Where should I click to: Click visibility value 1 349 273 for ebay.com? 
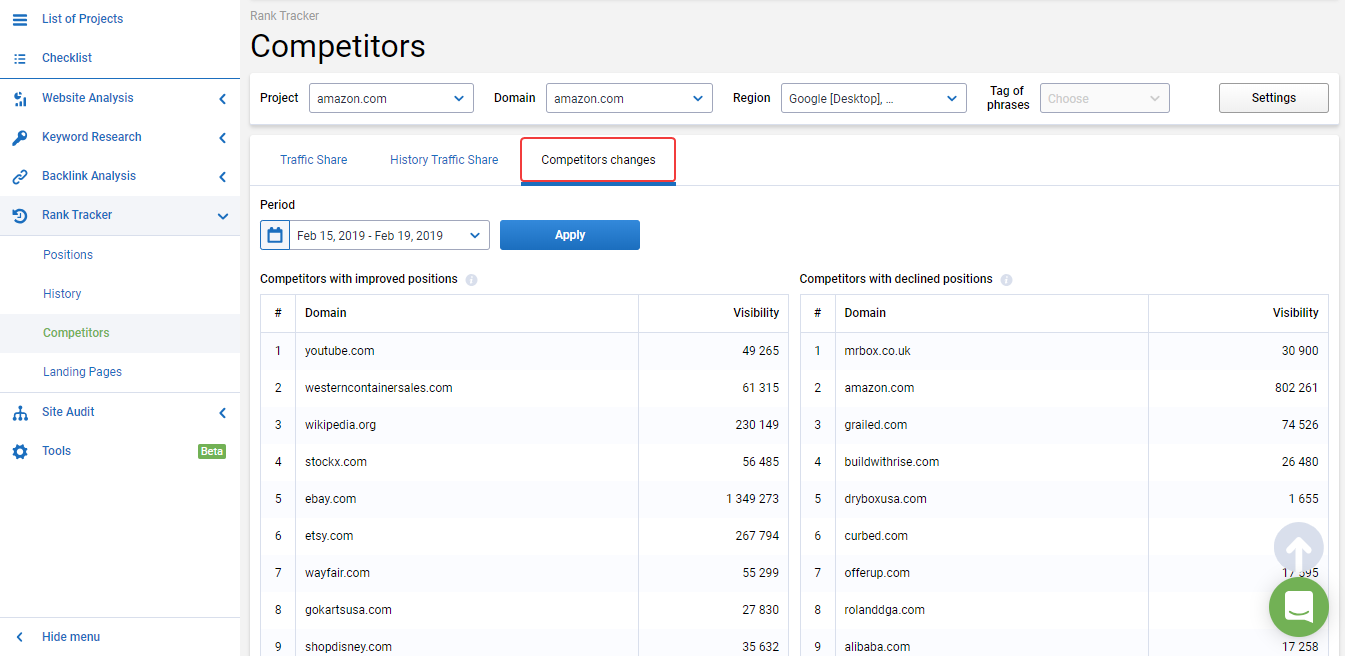point(753,499)
